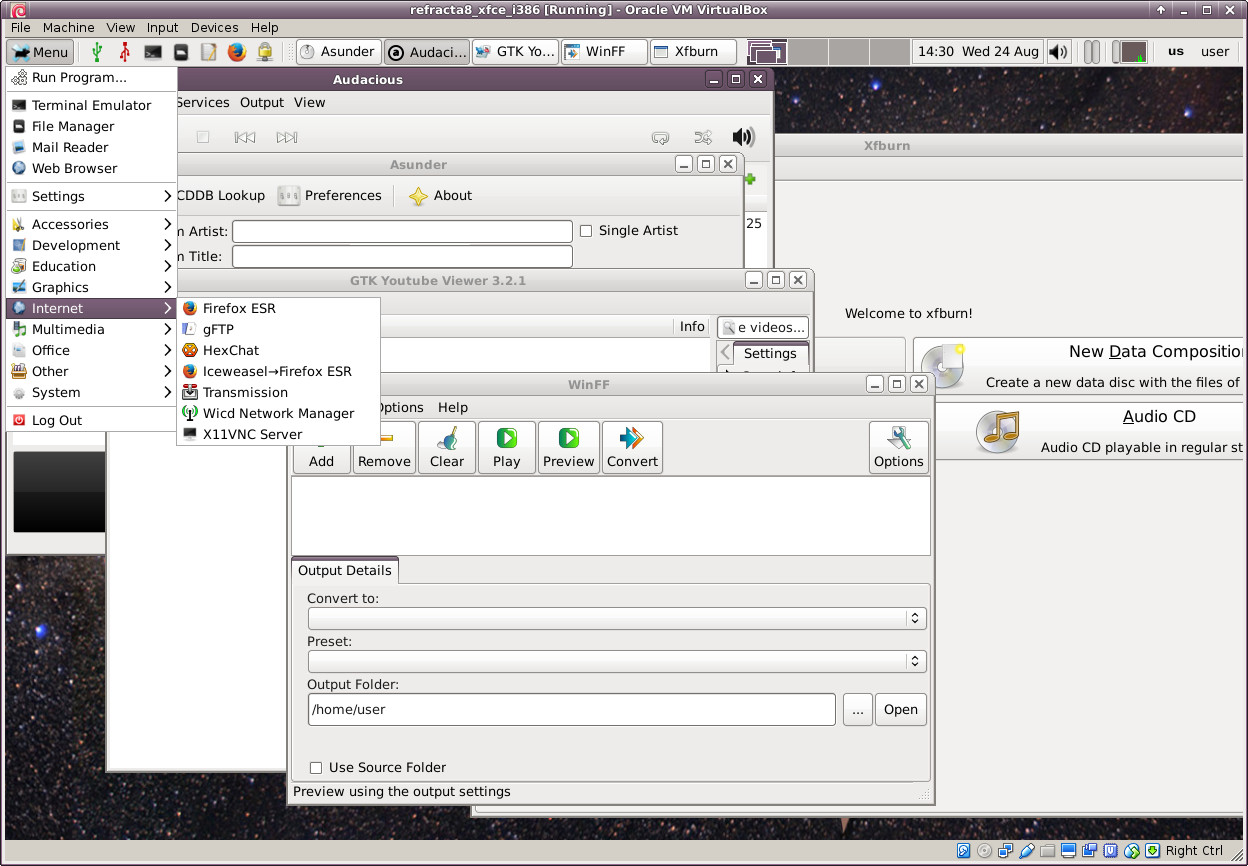Expand the Other category
The width and height of the screenshot is (1248, 866).
(x=91, y=371)
